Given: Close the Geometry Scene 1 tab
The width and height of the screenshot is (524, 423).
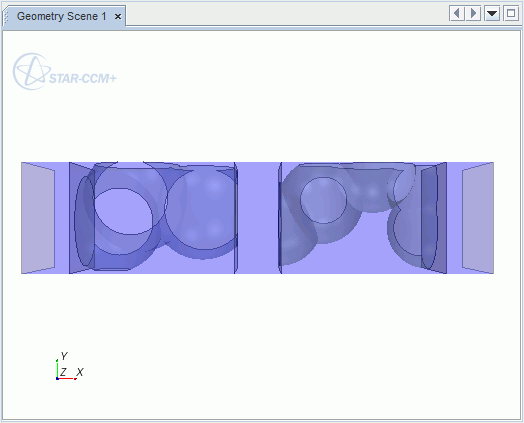Looking at the screenshot, I should 118,16.
